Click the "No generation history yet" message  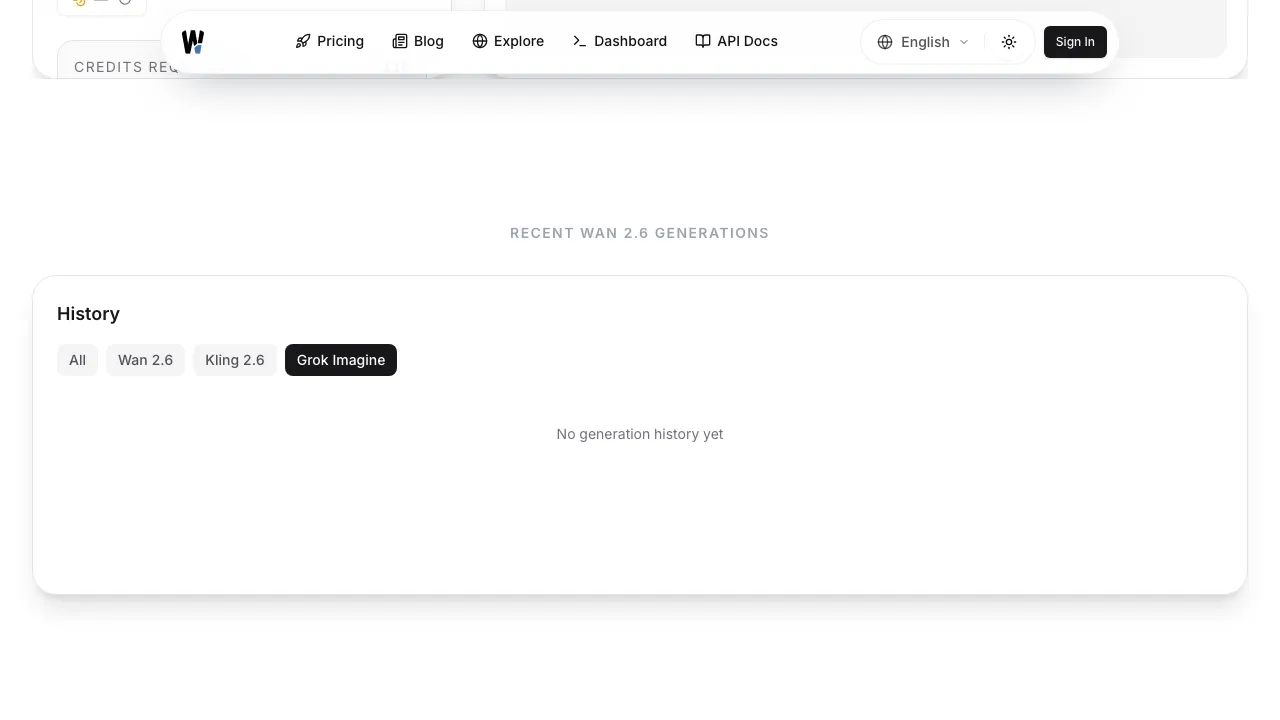tap(640, 434)
